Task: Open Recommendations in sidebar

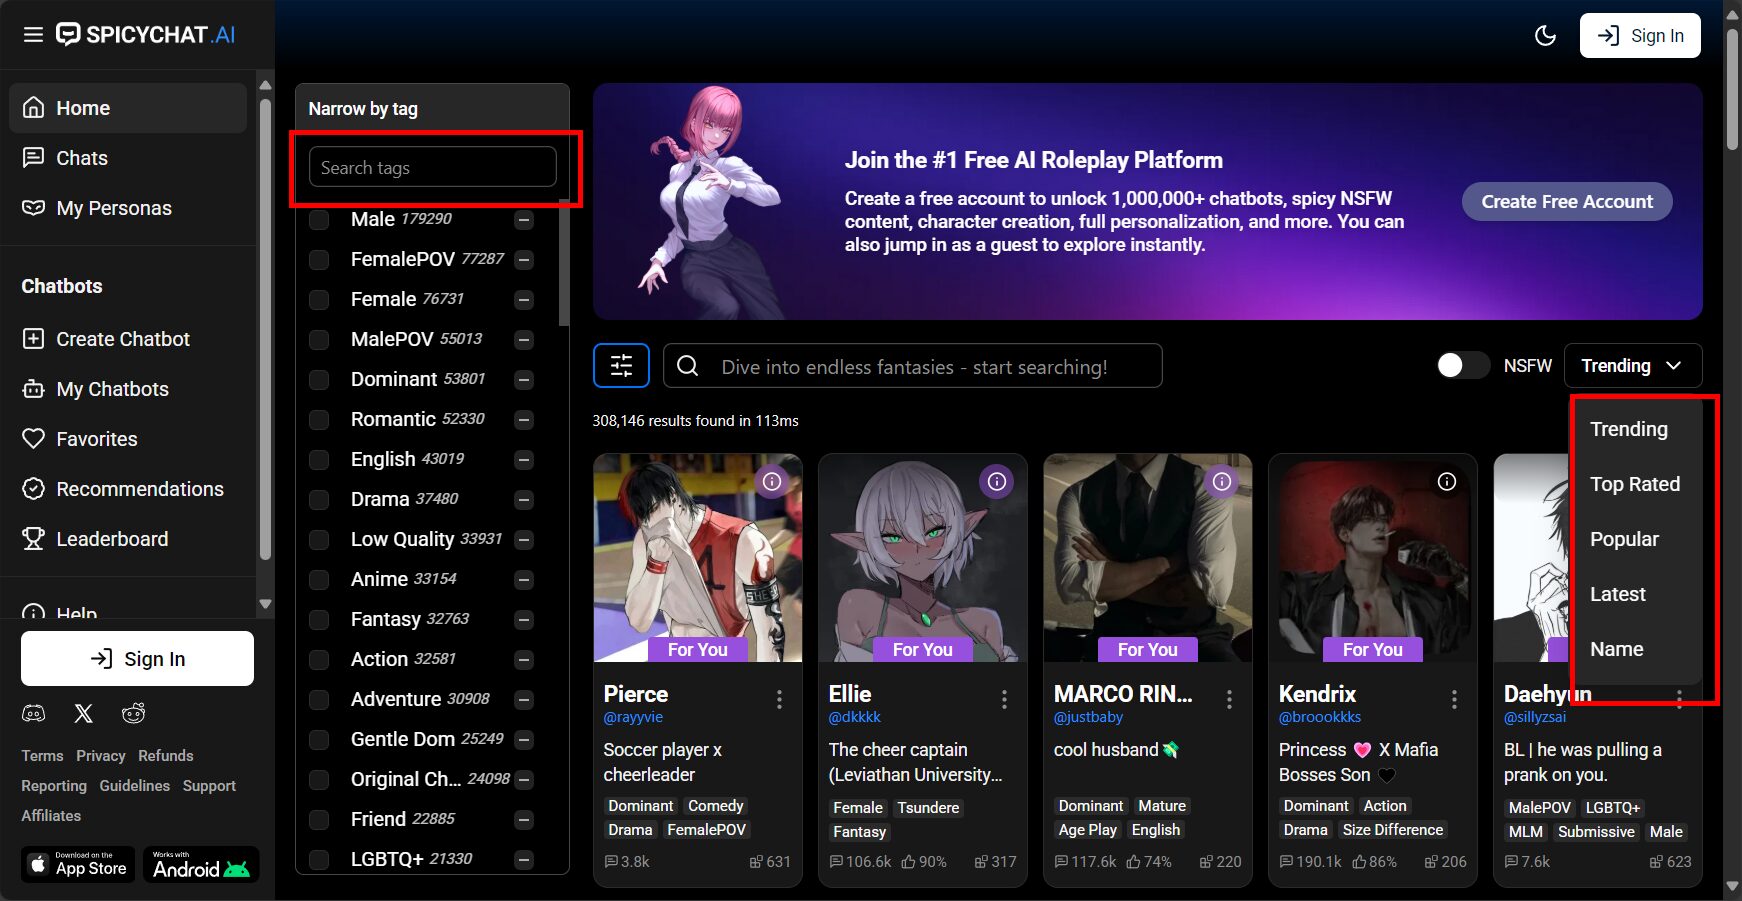Action: [128, 489]
